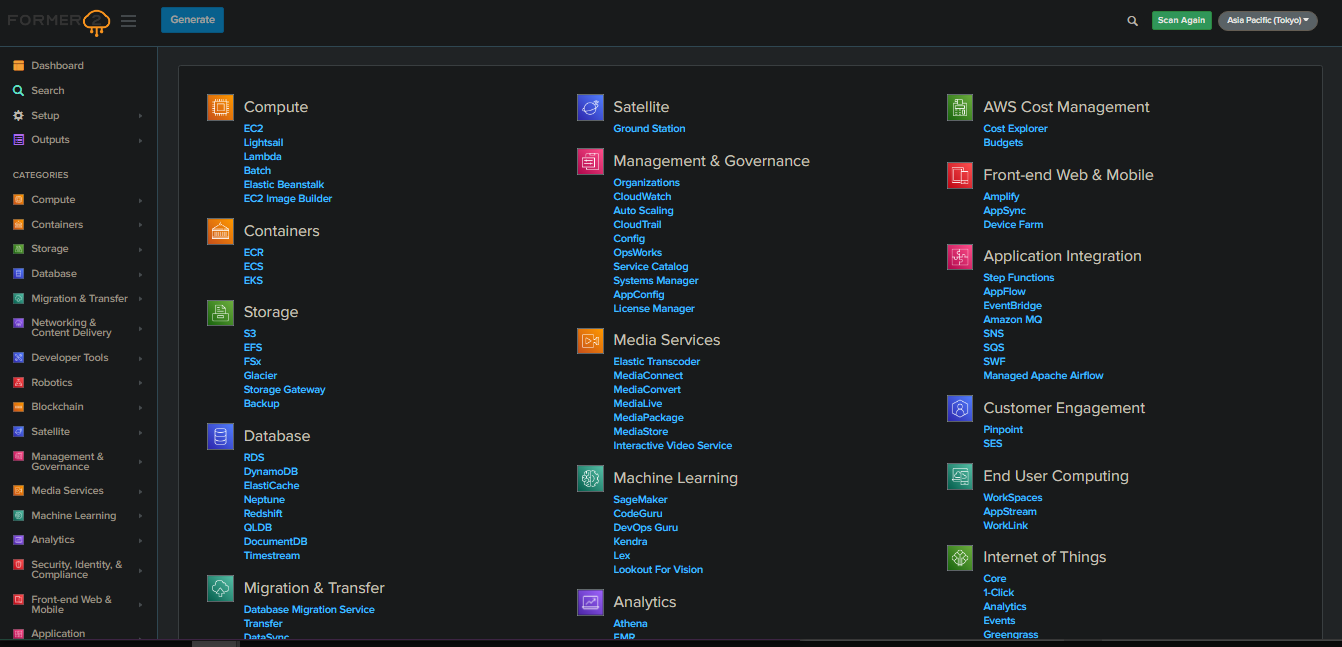
Task: Click the Media Services icon in main panel
Action: point(590,340)
